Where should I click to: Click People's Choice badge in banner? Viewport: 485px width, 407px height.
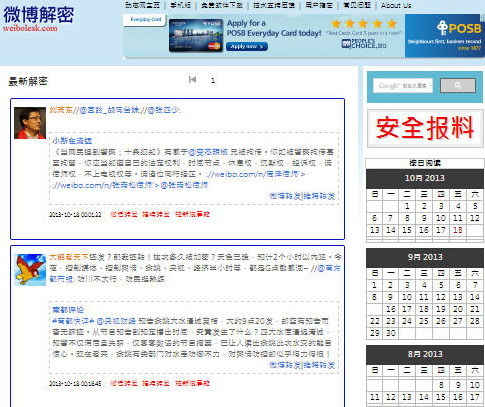coord(364,43)
